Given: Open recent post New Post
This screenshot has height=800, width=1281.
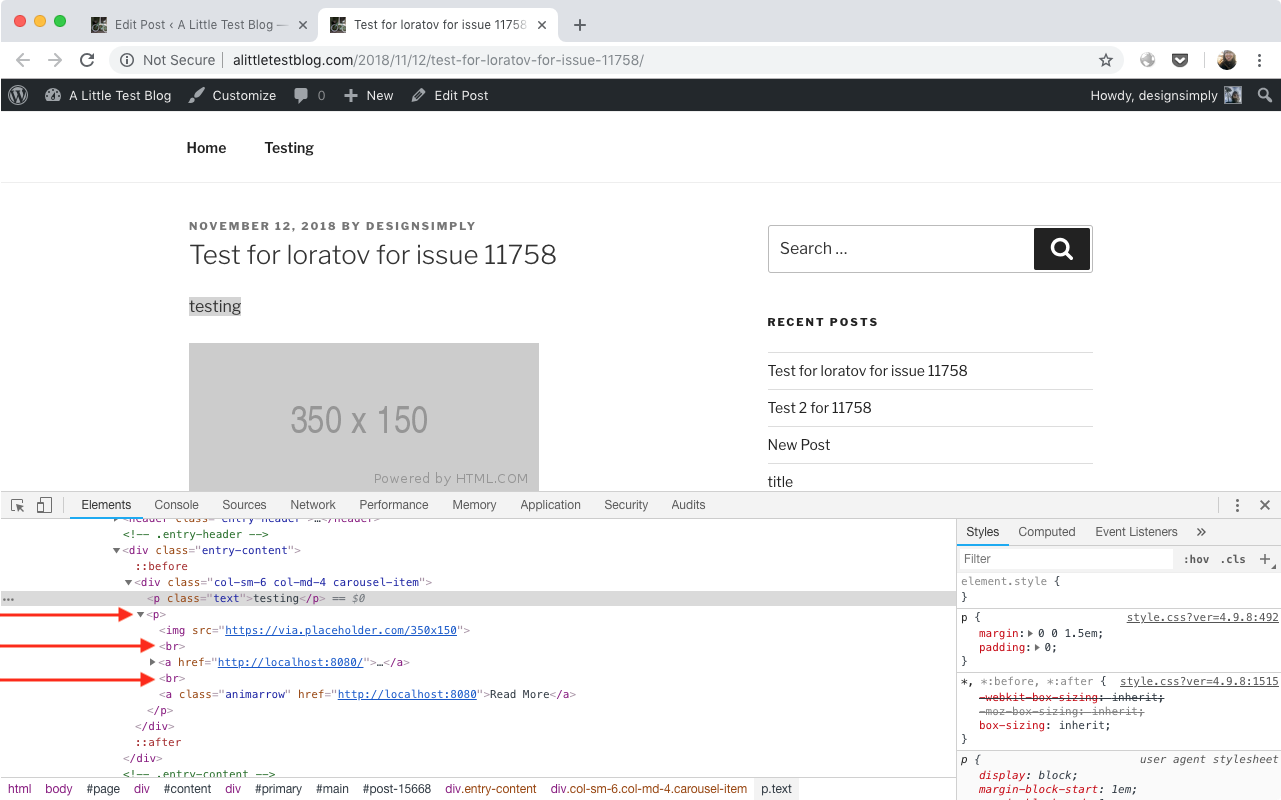Looking at the screenshot, I should 799,444.
